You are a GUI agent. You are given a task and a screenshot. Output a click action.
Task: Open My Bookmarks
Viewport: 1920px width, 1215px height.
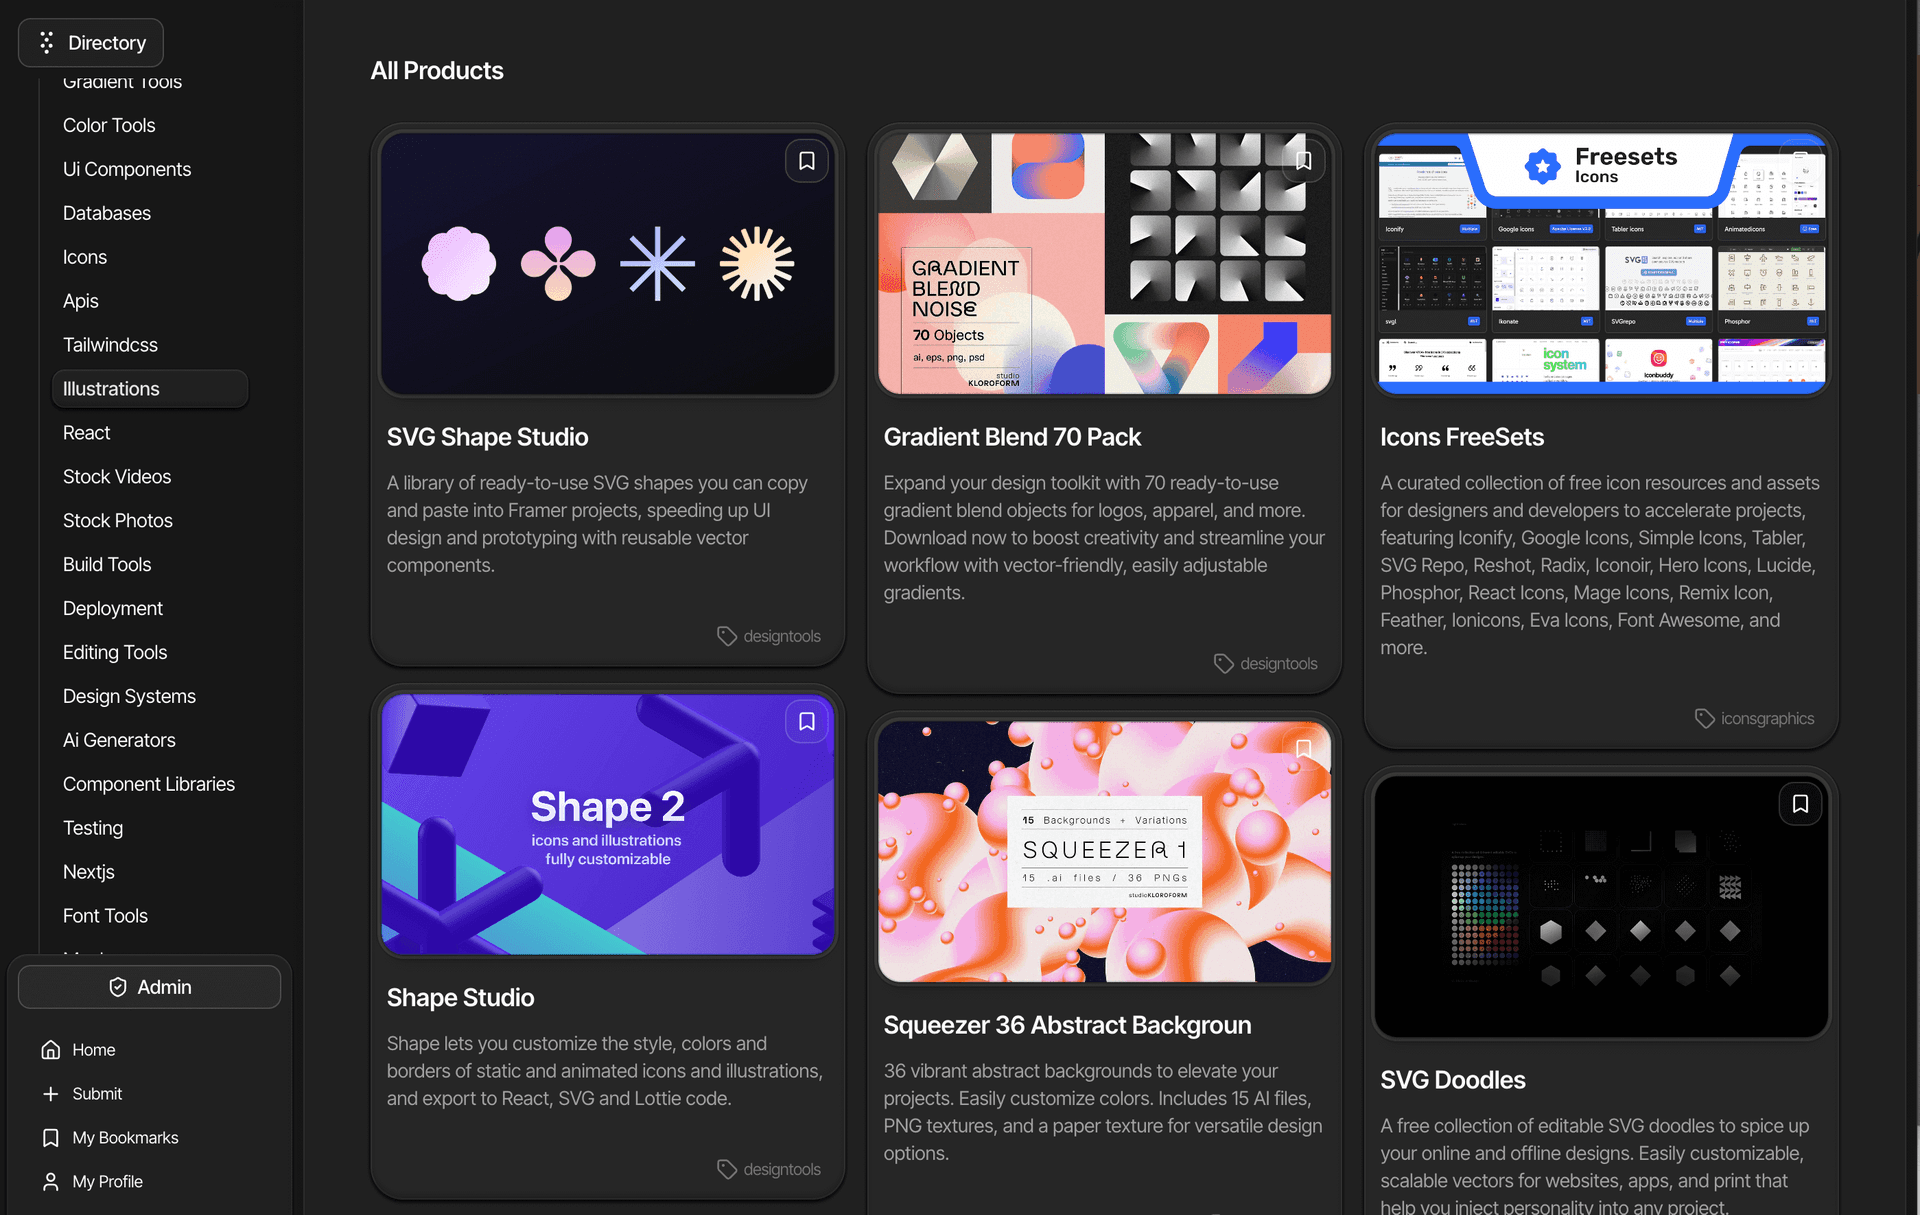124,1137
